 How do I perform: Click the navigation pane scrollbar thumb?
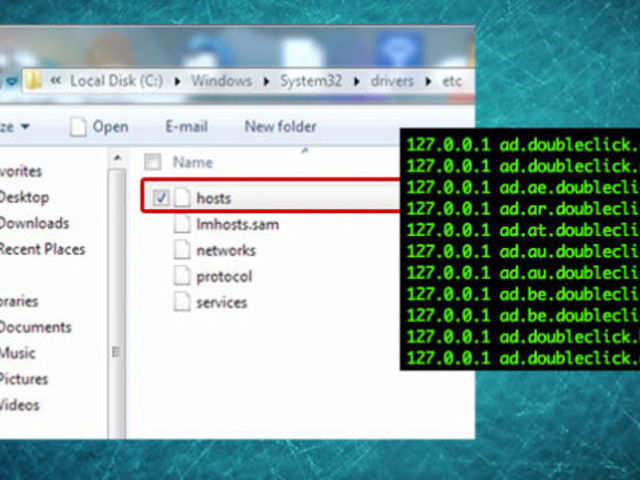click(x=117, y=302)
